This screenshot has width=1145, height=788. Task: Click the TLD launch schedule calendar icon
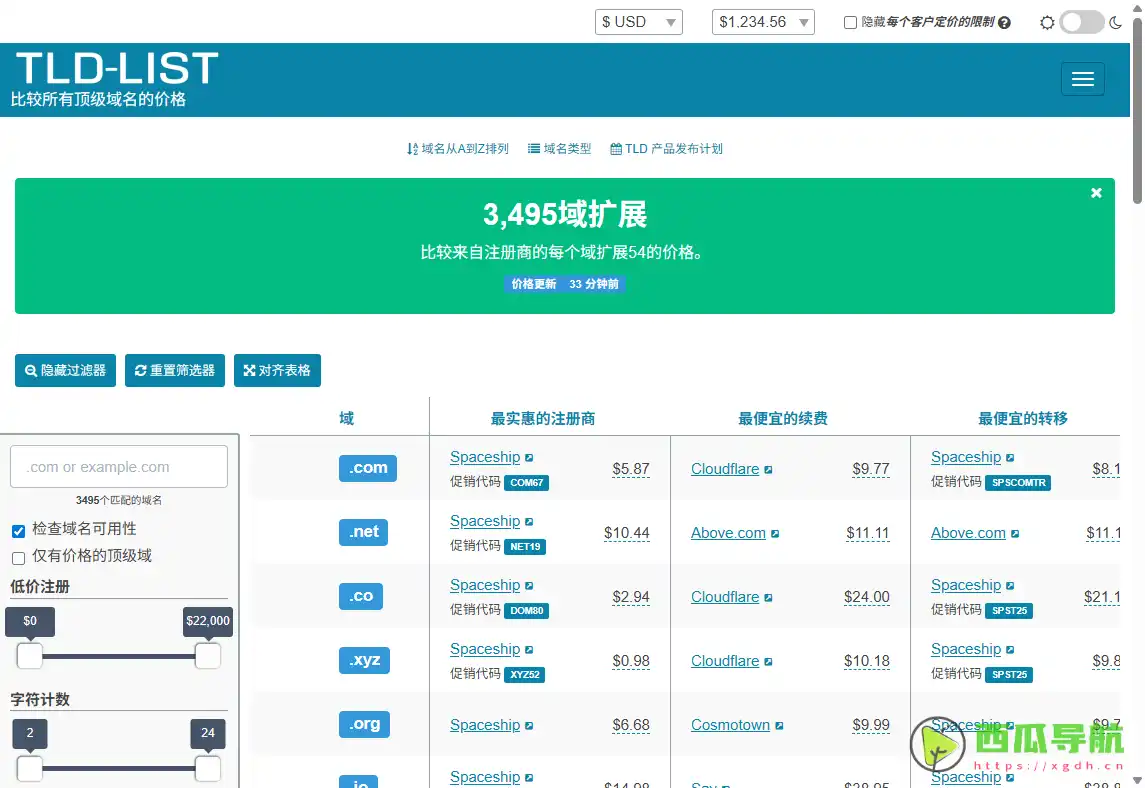617,148
